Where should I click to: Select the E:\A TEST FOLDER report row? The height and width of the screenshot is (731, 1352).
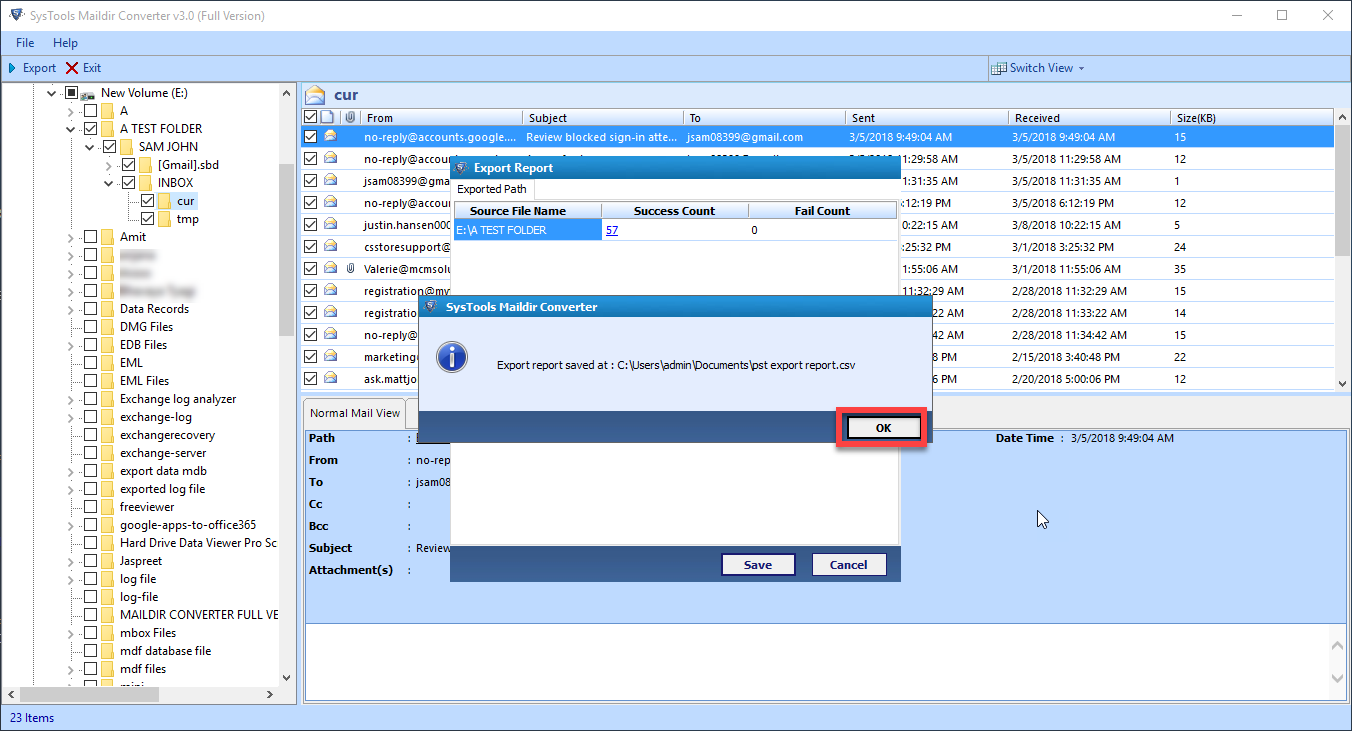[675, 230]
